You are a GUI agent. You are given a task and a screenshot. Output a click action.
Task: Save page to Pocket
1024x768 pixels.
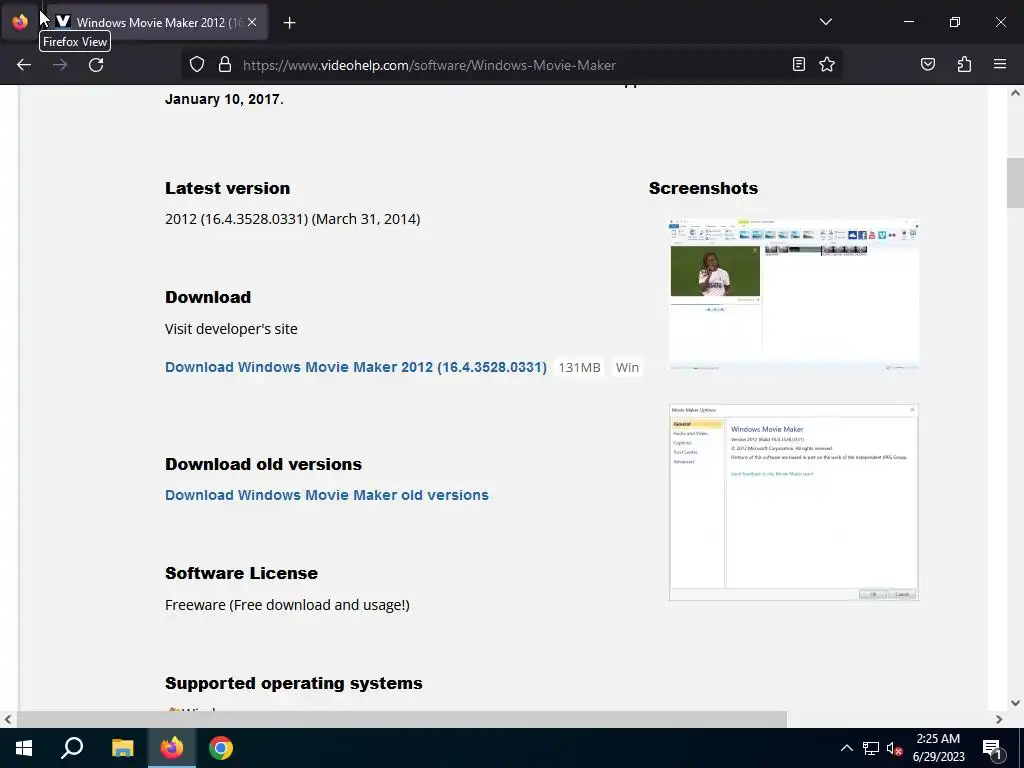[x=927, y=64]
